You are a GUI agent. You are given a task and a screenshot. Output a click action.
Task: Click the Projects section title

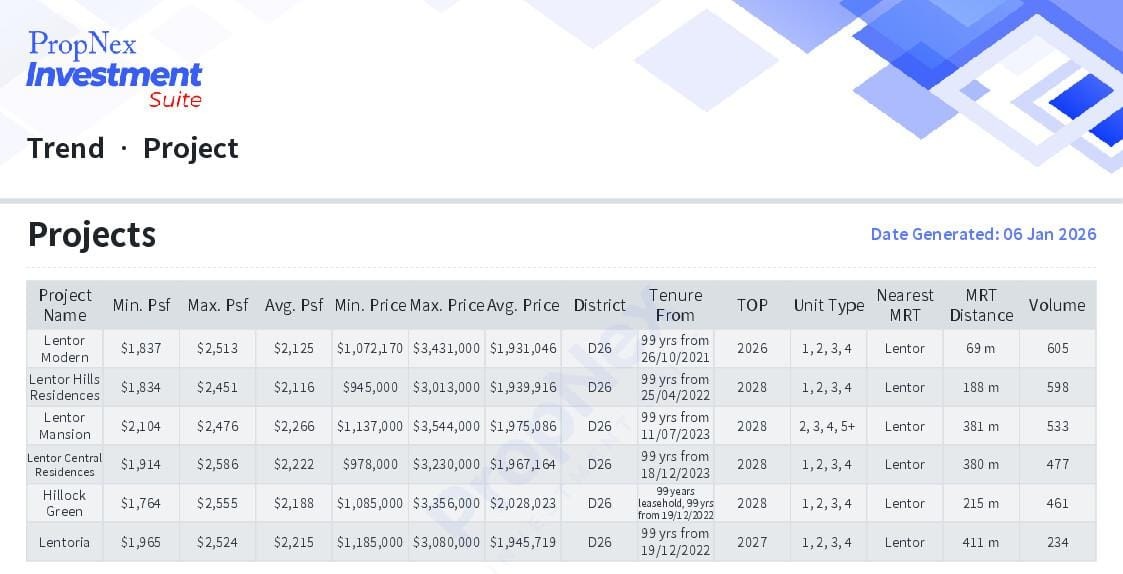pyautogui.click(x=92, y=234)
